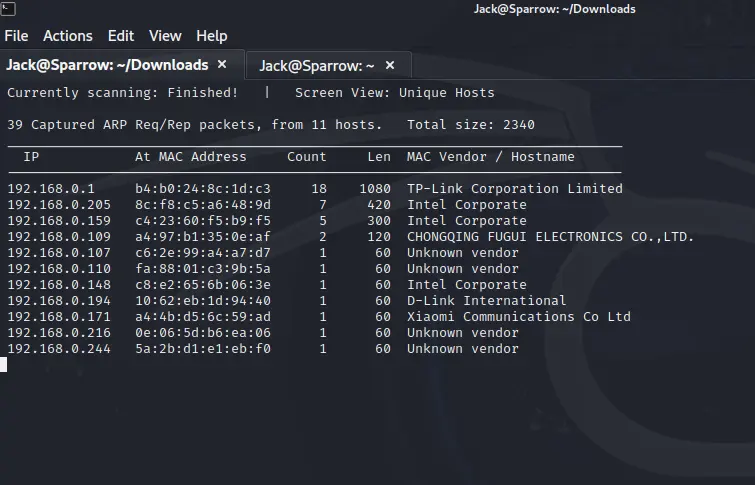
Task: Open the Edit menu
Action: [x=121, y=36]
